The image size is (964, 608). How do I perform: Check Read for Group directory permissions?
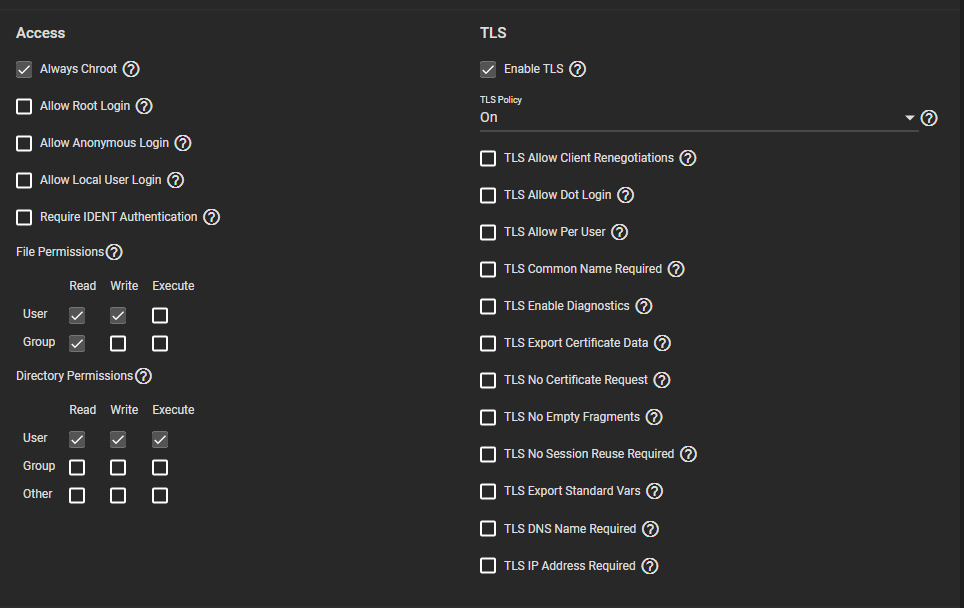click(x=77, y=468)
